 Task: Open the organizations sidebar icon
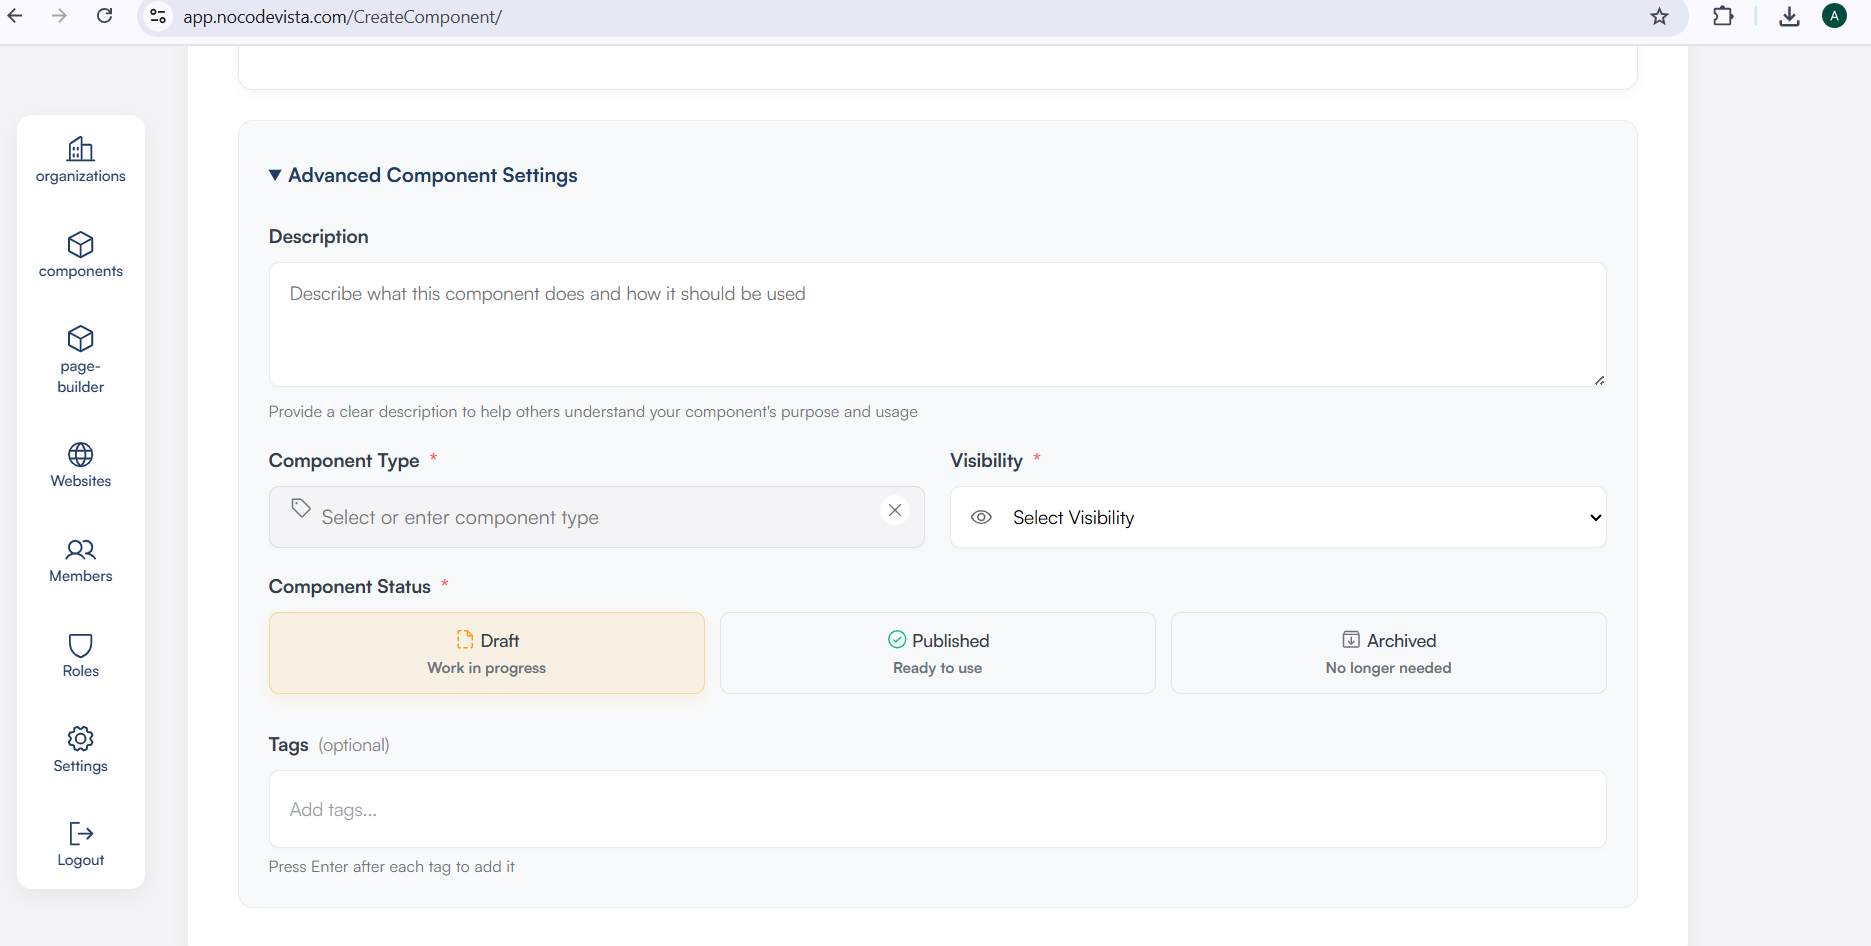click(x=80, y=150)
